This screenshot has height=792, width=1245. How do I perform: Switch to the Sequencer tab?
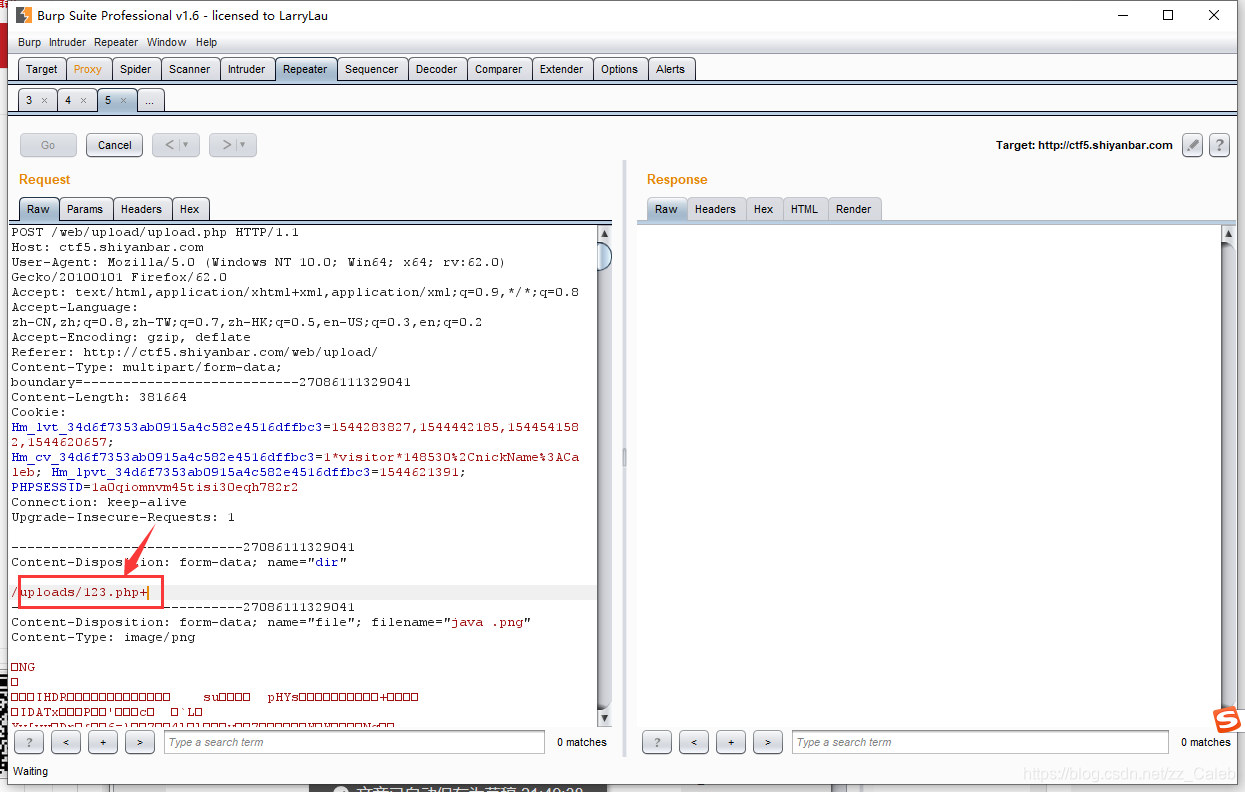point(372,69)
